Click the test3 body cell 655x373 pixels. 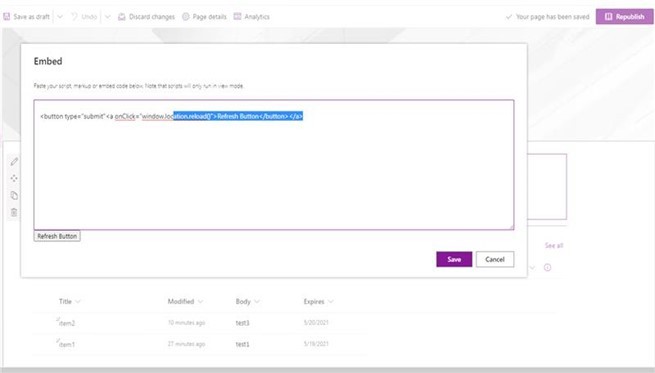pos(242,323)
